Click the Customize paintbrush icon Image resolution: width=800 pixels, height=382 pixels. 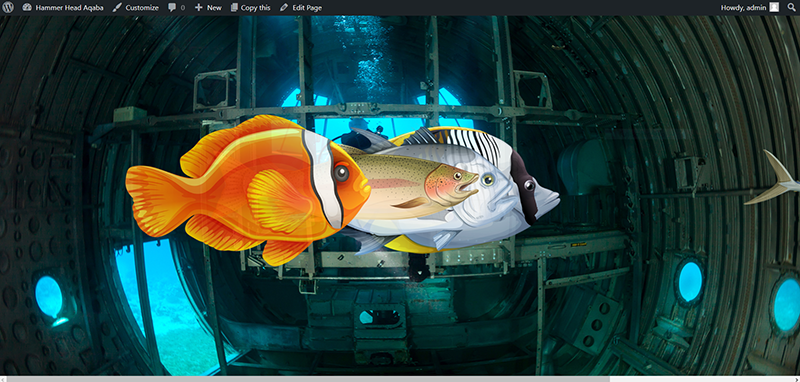point(117,8)
